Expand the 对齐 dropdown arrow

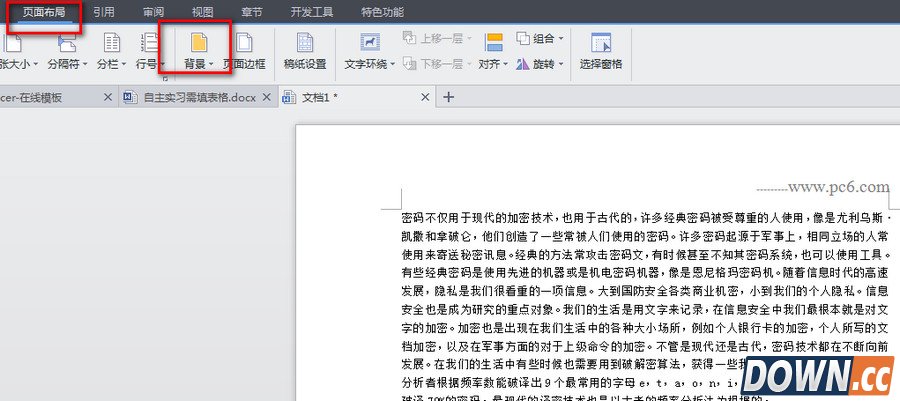coord(506,65)
